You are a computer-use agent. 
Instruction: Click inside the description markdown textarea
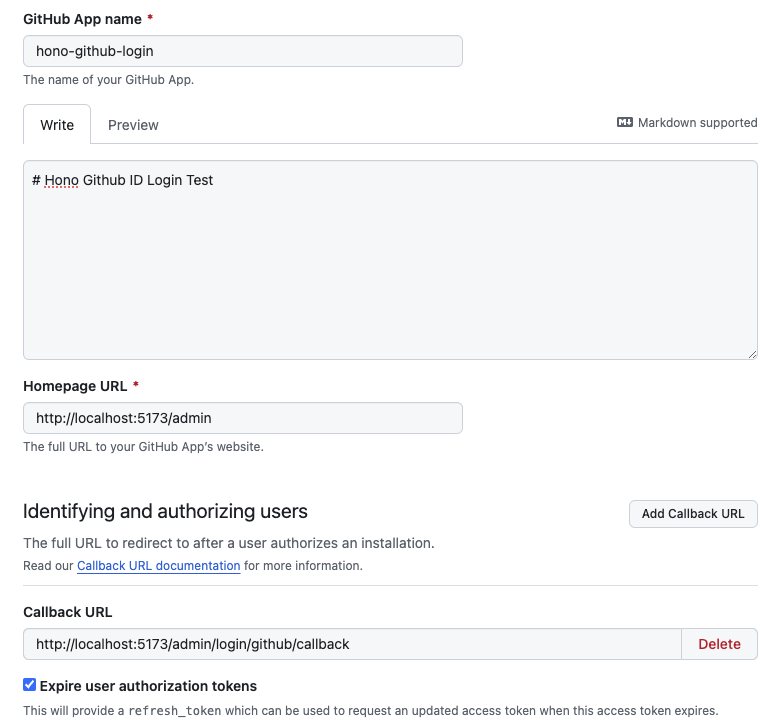tap(390, 260)
